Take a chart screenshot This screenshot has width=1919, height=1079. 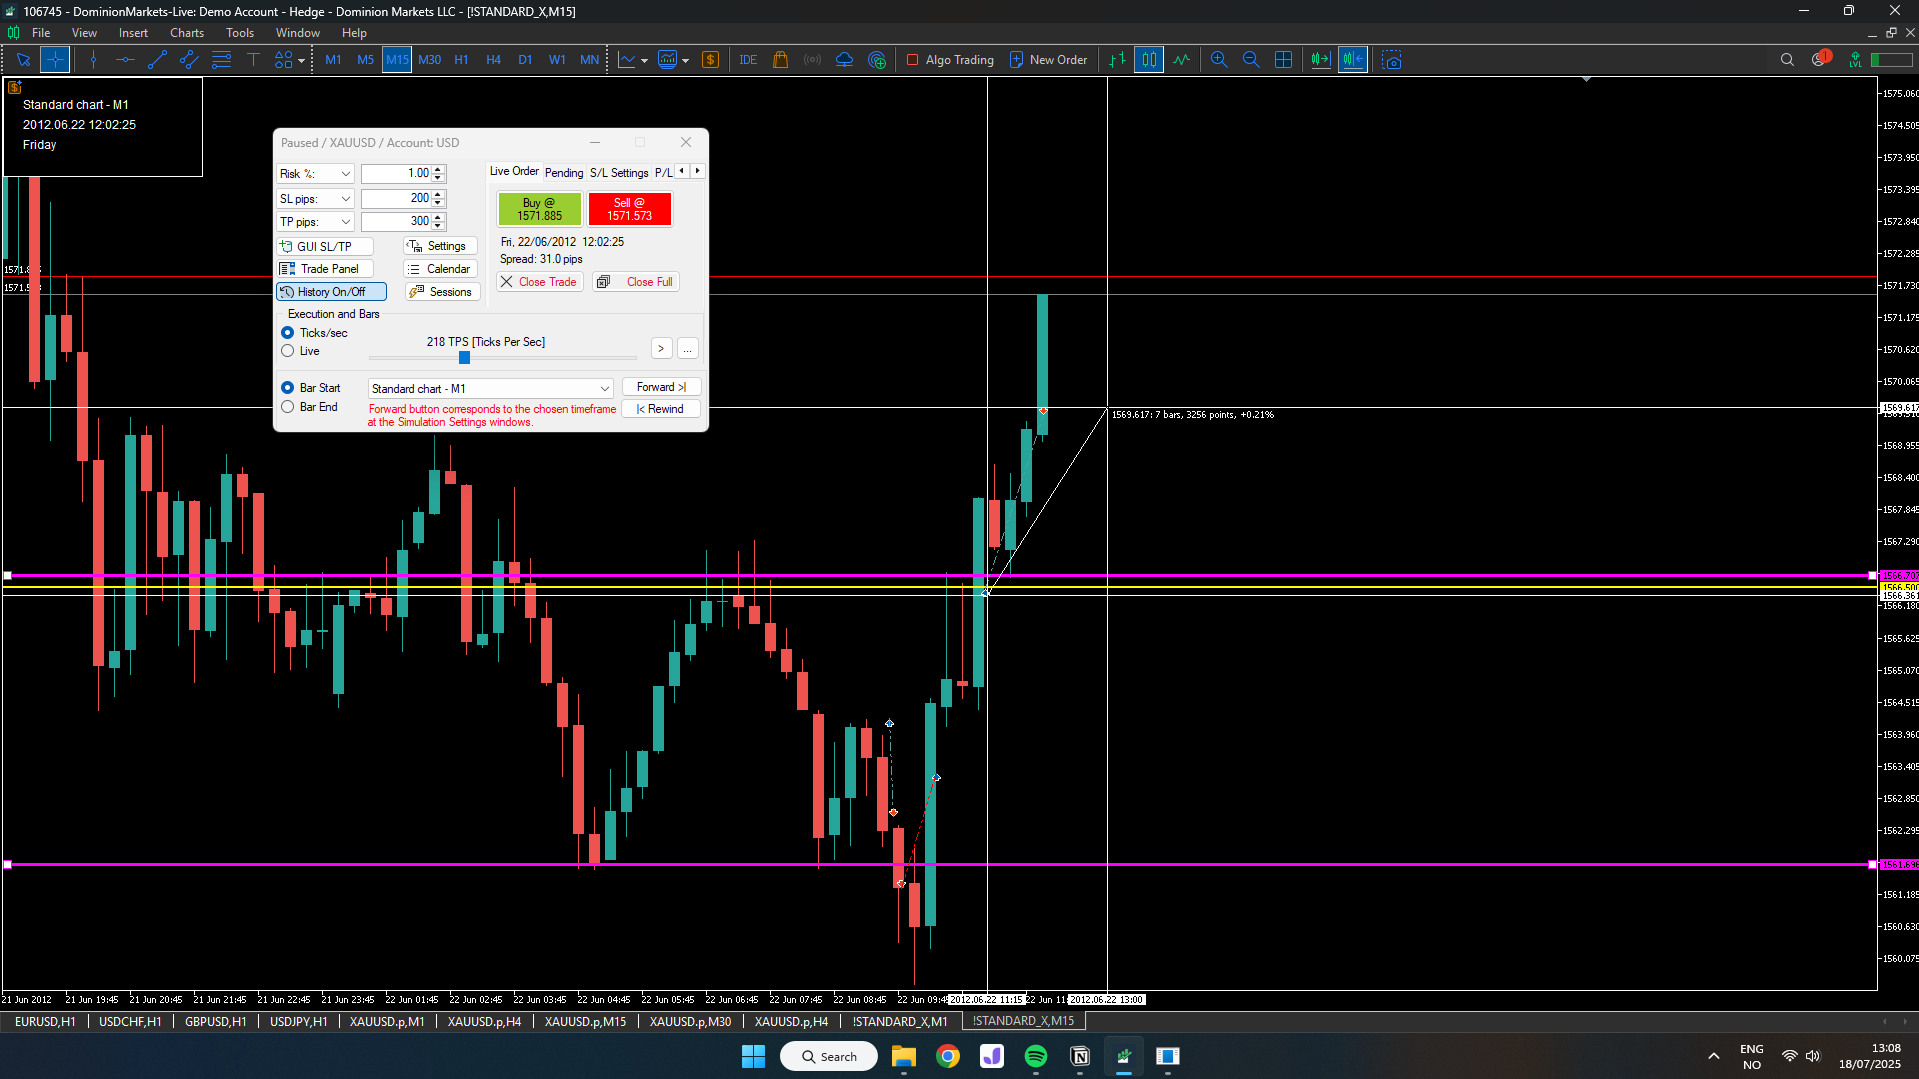pyautogui.click(x=1391, y=60)
